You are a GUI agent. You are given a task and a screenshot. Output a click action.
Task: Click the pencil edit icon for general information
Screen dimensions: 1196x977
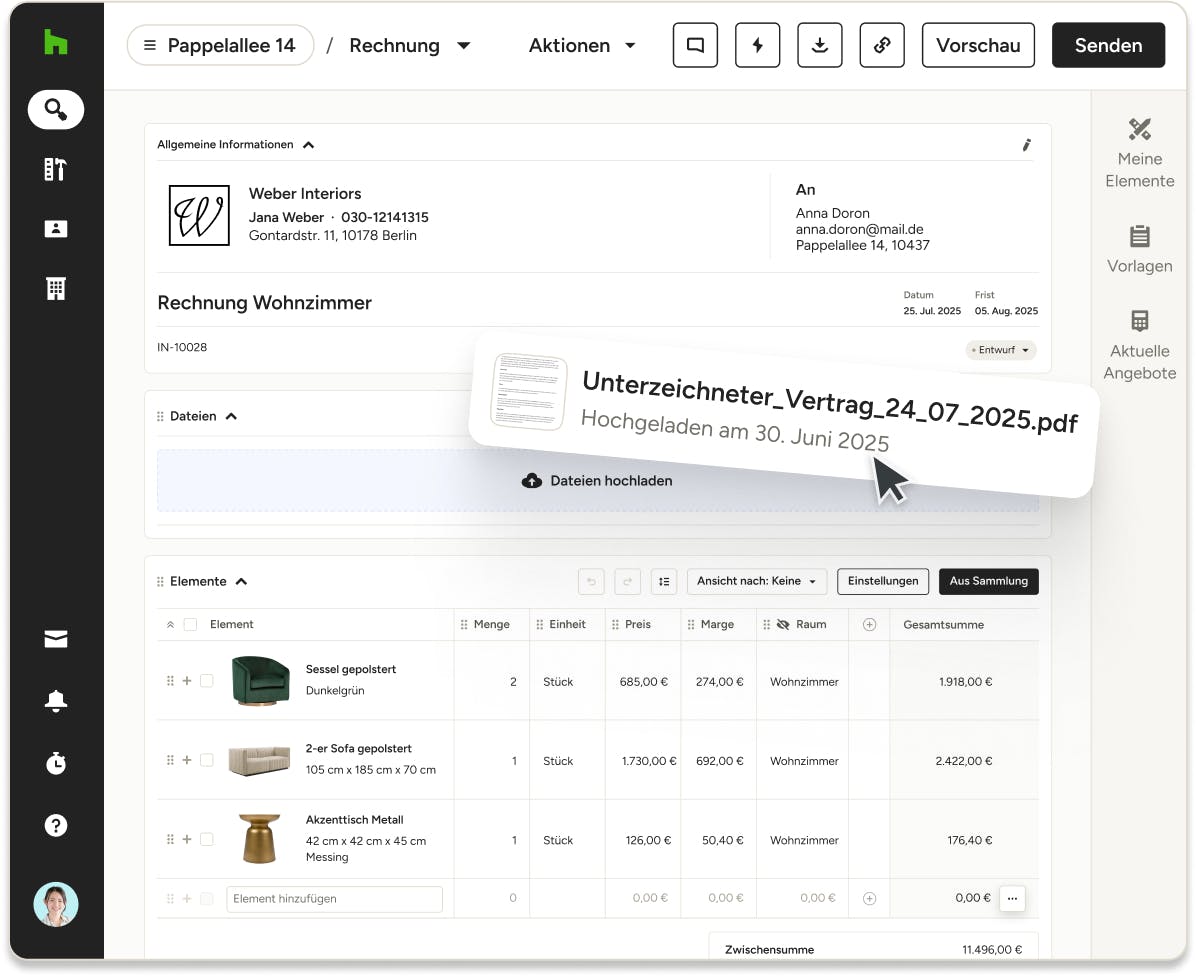click(x=1026, y=145)
